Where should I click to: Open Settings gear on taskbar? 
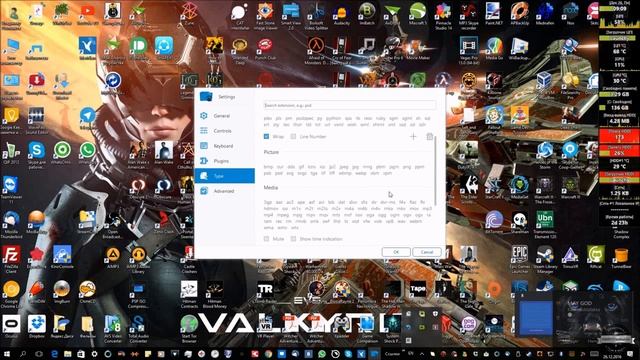pyautogui.click(x=94, y=354)
